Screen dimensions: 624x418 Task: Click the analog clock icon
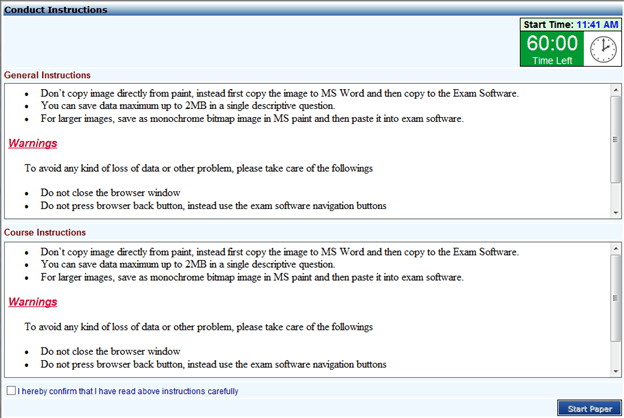pyautogui.click(x=603, y=48)
